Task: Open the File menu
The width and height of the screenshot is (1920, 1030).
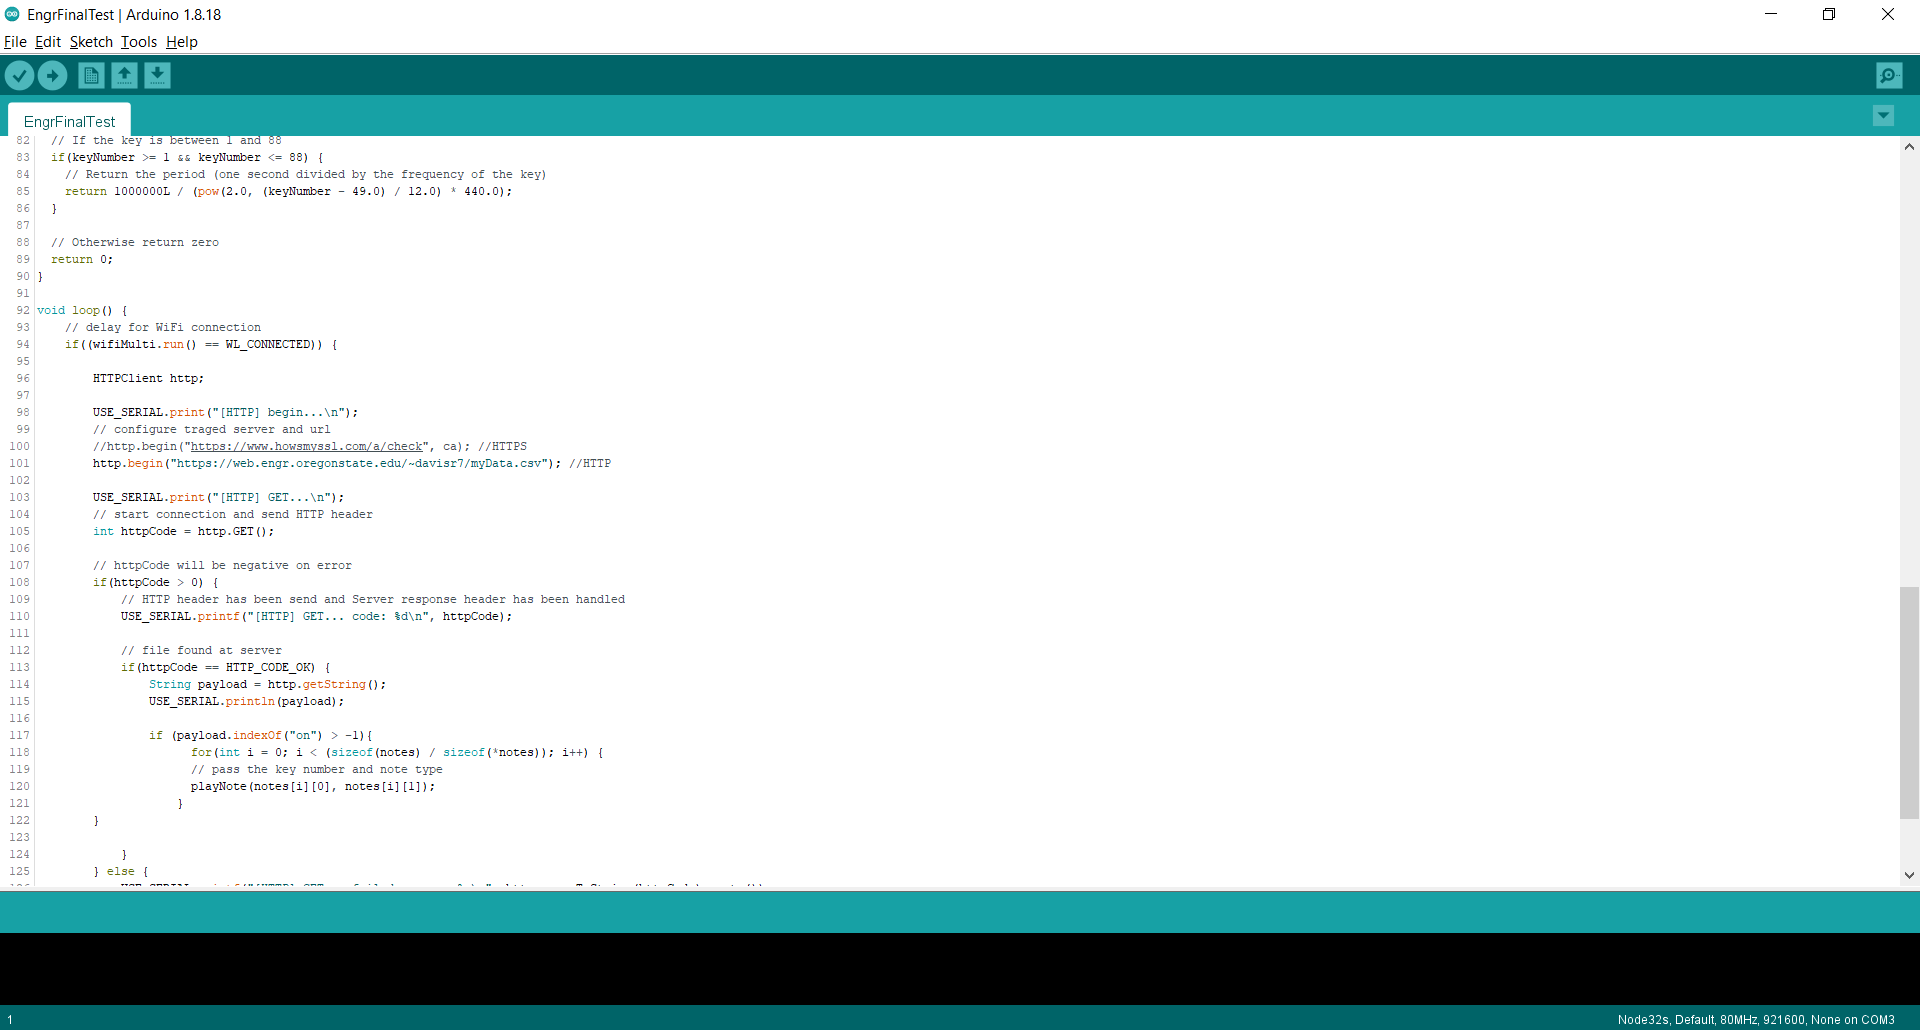Action: point(15,42)
